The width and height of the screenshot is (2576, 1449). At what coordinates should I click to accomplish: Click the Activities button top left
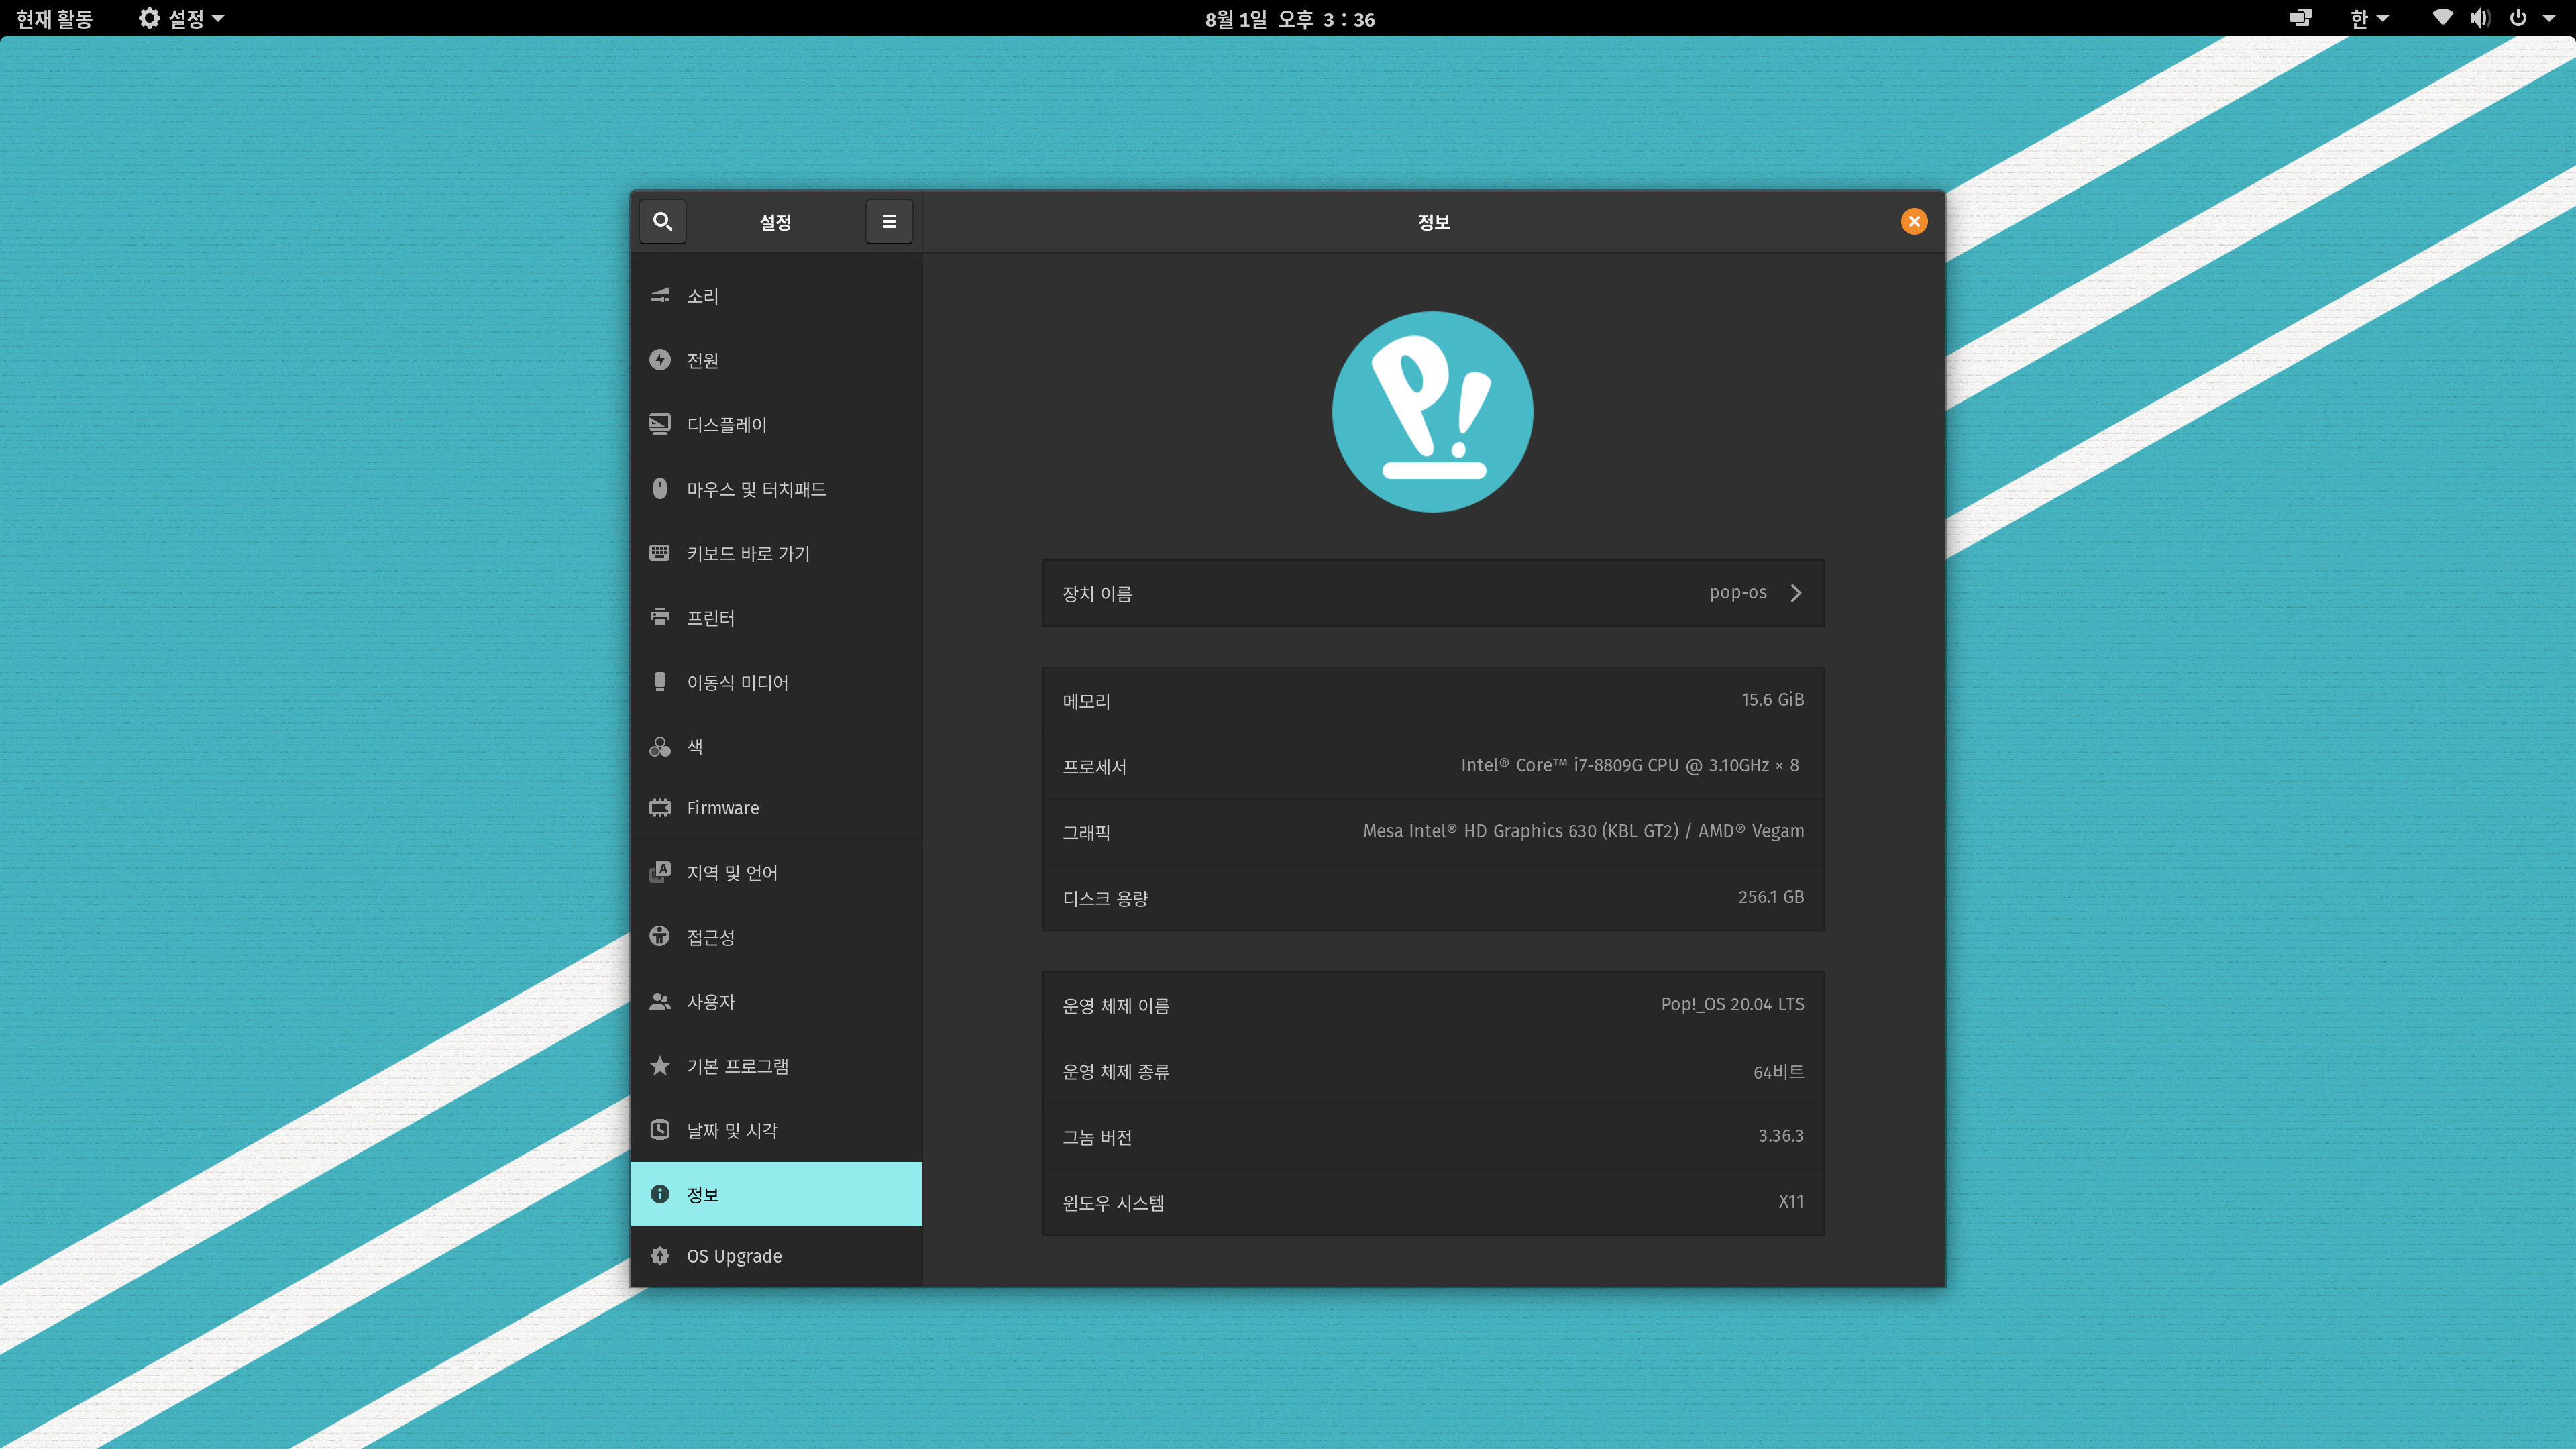[x=54, y=18]
